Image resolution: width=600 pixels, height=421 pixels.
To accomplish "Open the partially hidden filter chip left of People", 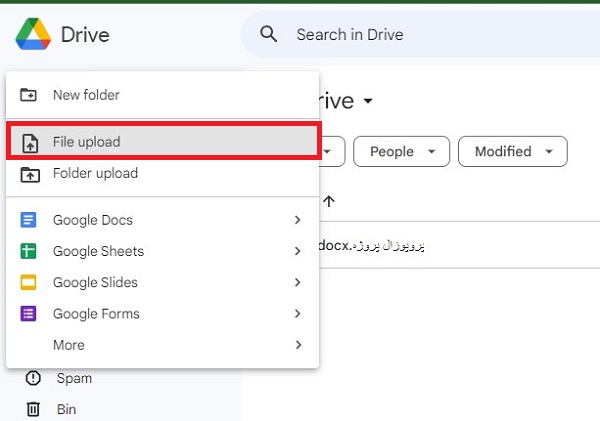I will coord(332,152).
